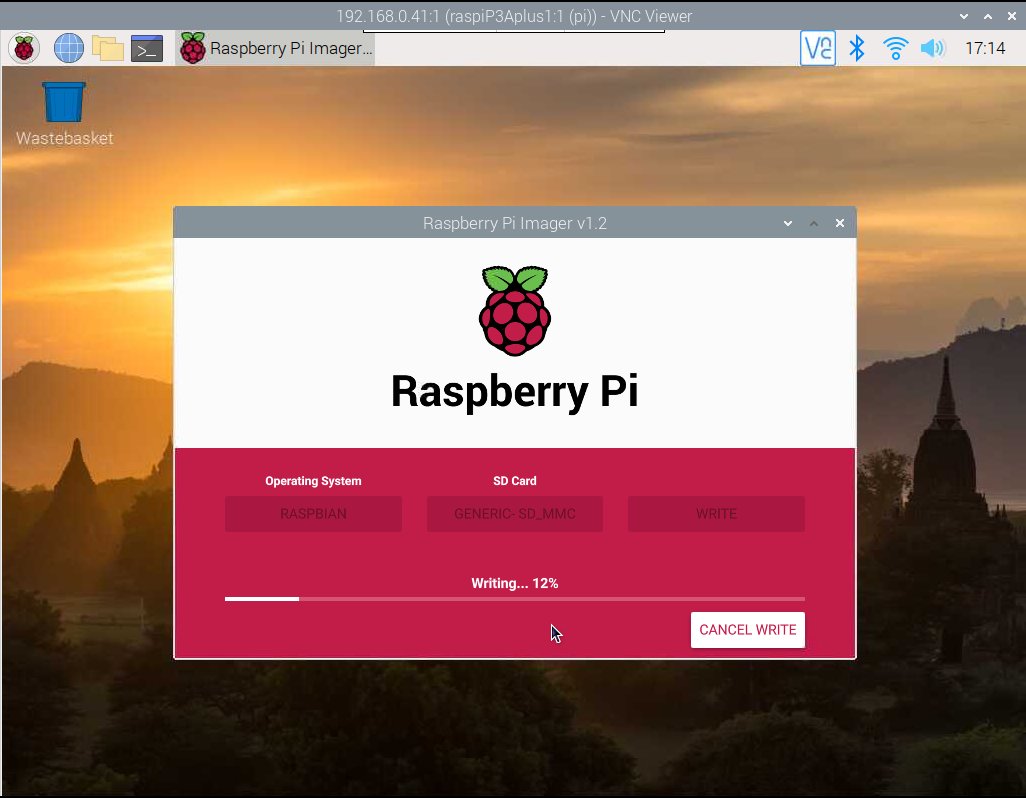The height and width of the screenshot is (798, 1026).
Task: Open the Bluetooth tray menu
Action: [x=857, y=48]
